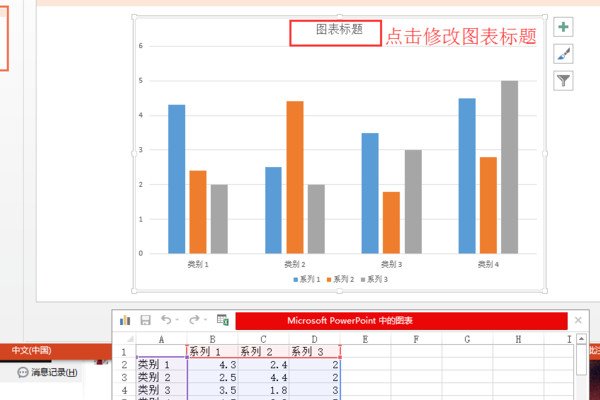The height and width of the screenshot is (400, 600).
Task: Open Chart Elements plus button
Action: tap(563, 27)
